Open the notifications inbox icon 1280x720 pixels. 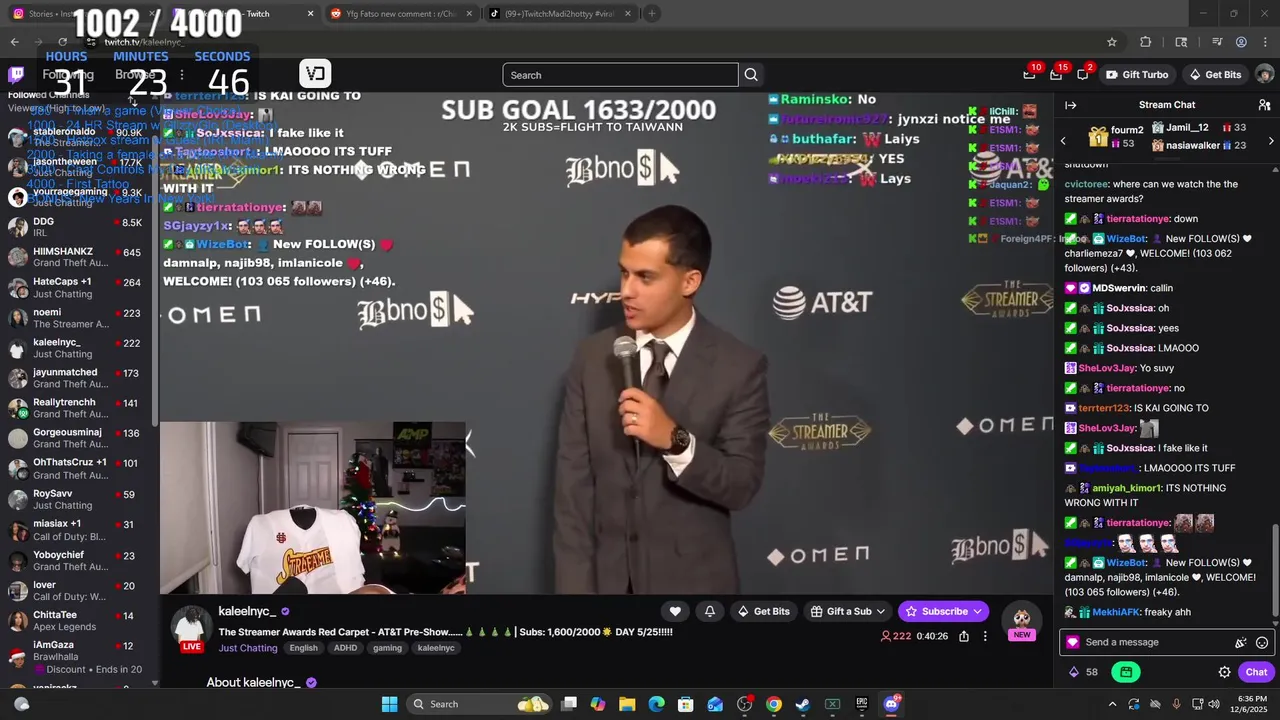1056,75
